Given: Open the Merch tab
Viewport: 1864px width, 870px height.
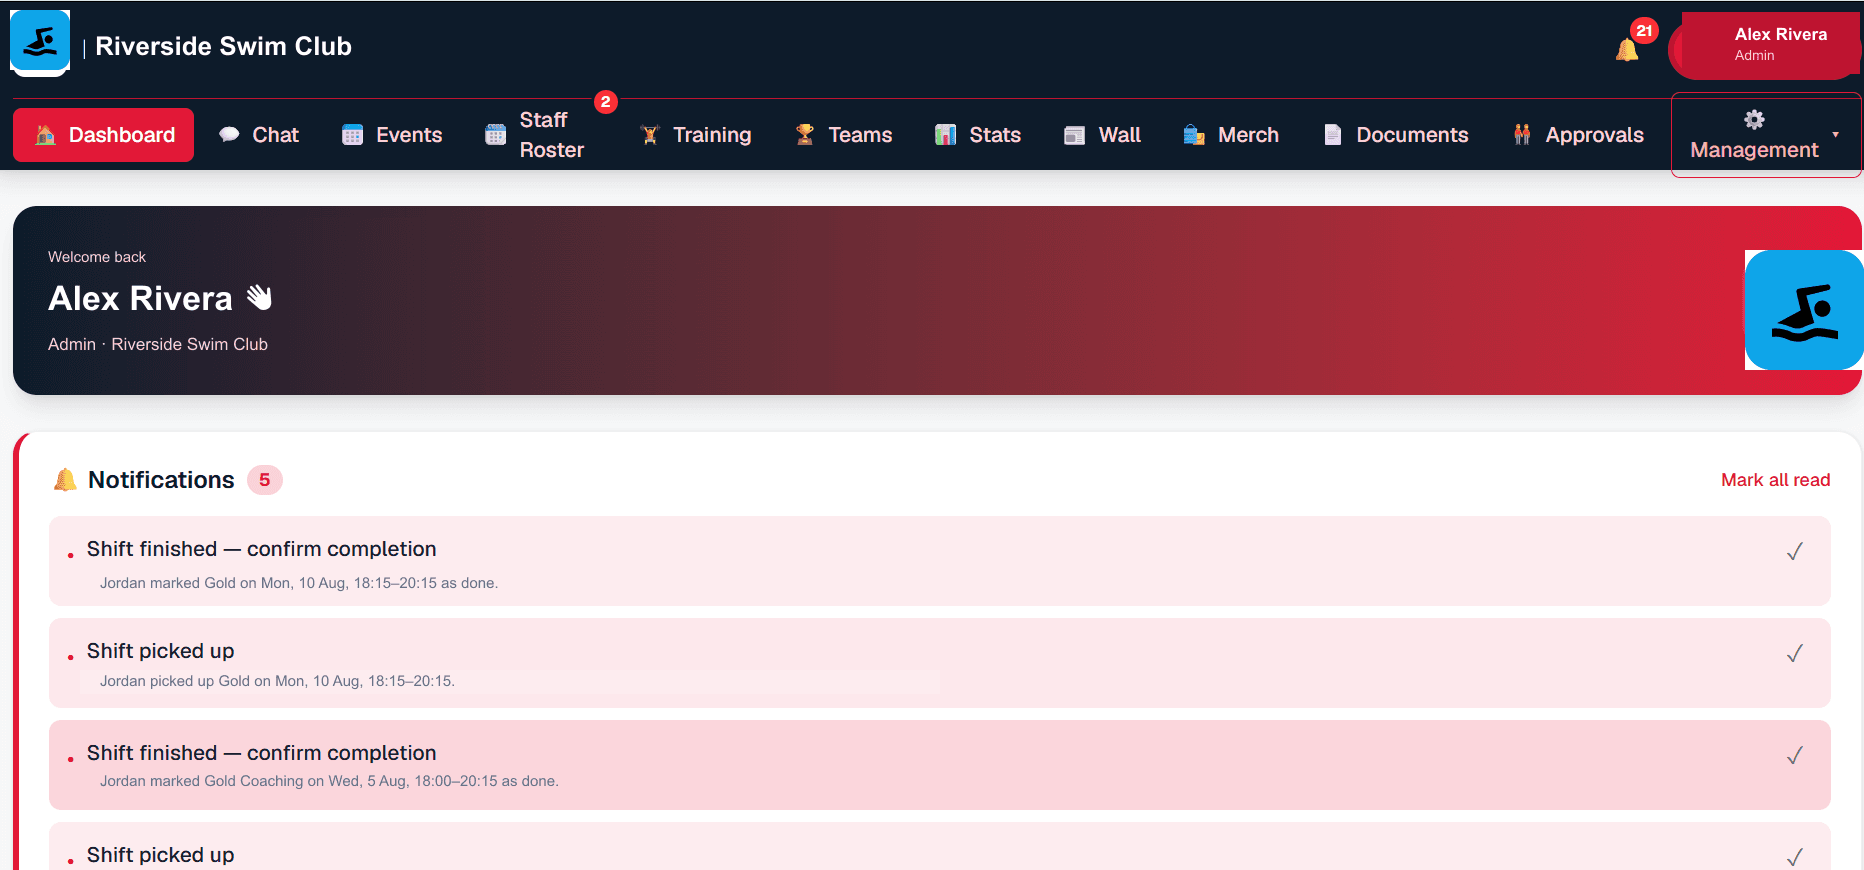Looking at the screenshot, I should coord(1230,135).
